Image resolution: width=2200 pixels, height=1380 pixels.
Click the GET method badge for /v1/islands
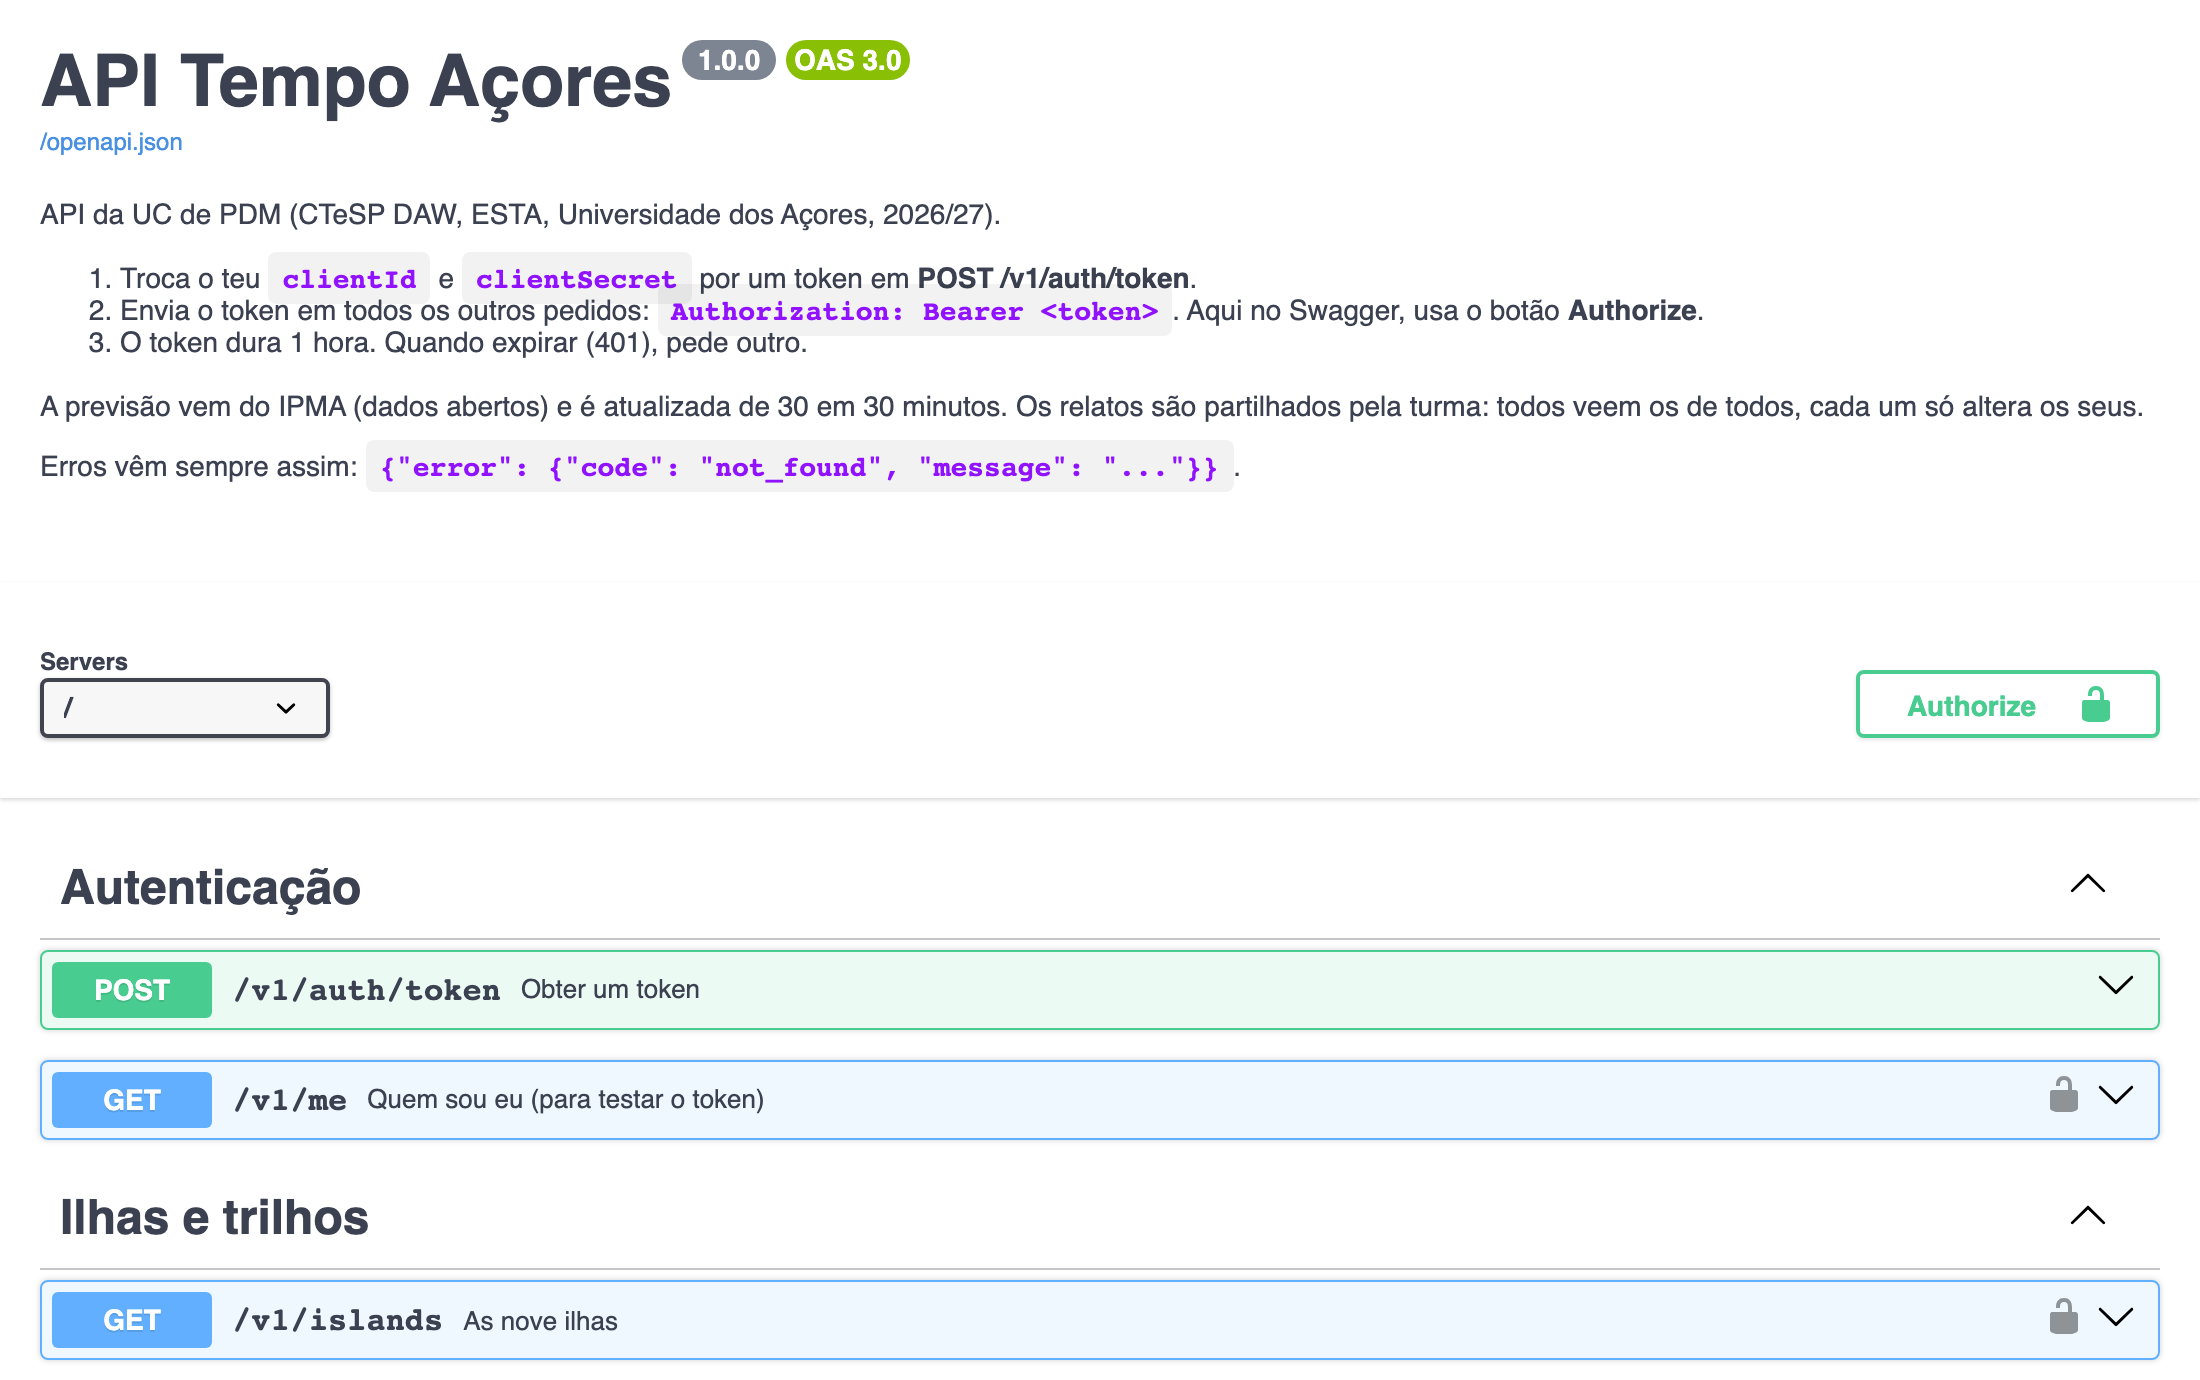click(132, 1320)
